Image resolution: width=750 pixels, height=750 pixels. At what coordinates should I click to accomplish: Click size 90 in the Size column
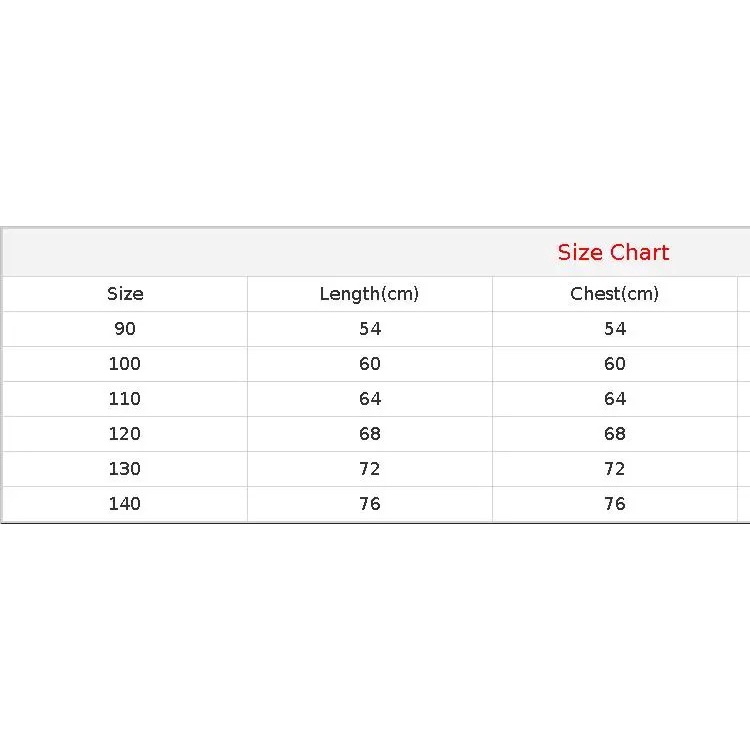click(125, 329)
